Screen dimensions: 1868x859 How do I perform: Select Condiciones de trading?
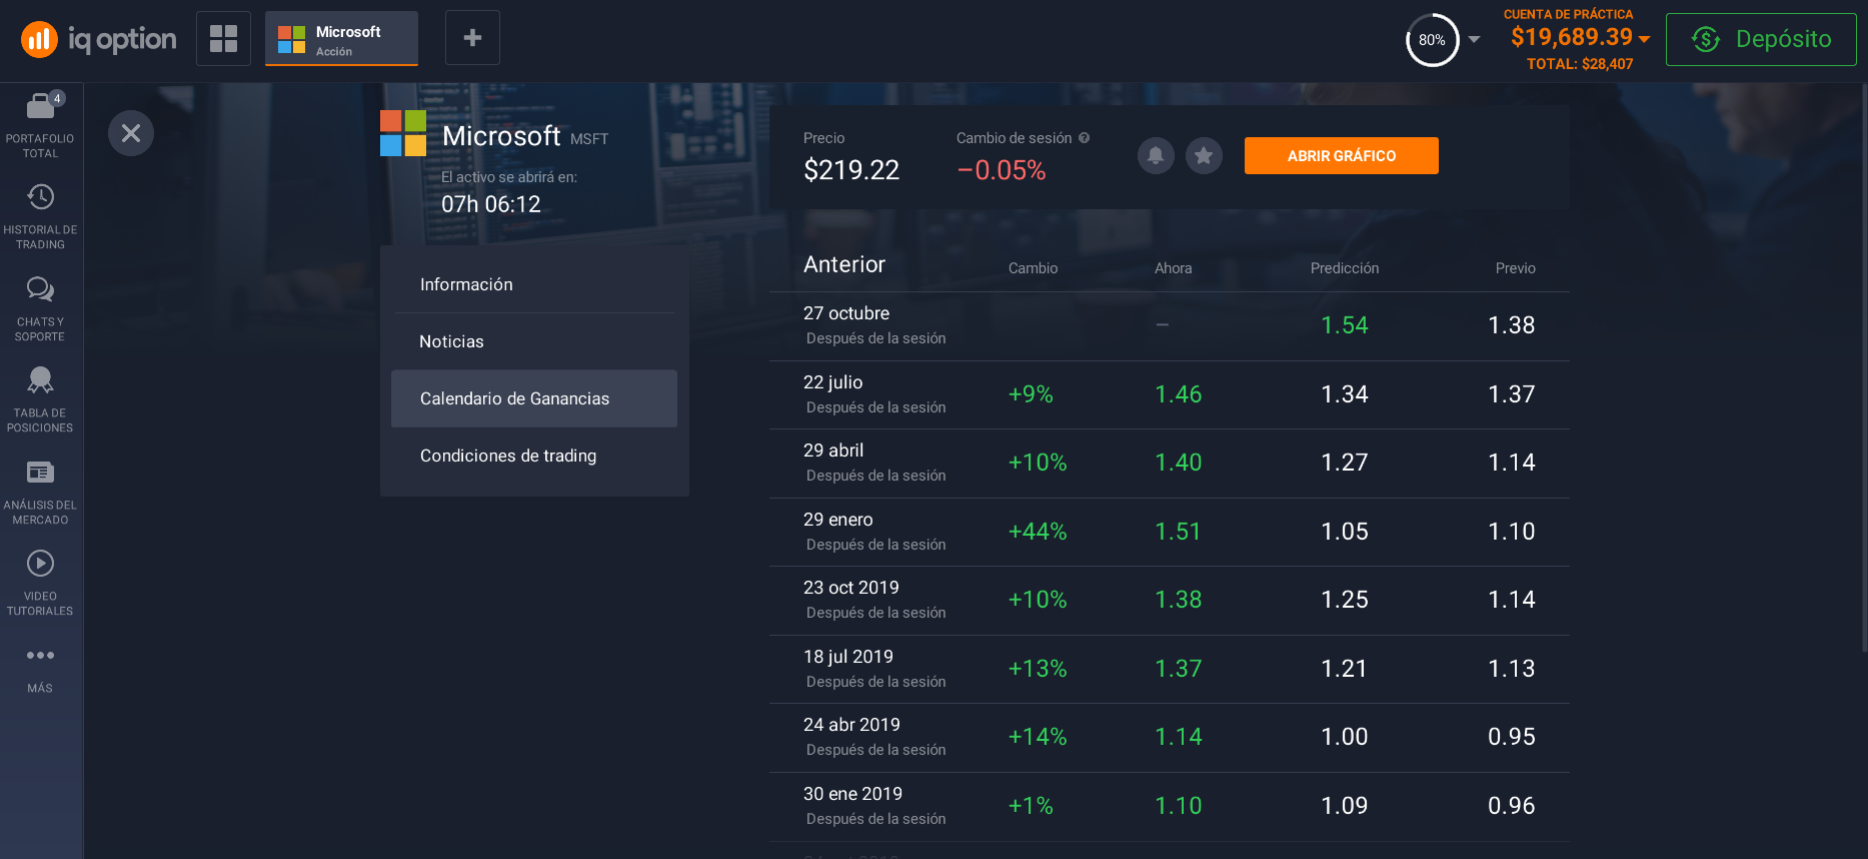click(534, 456)
